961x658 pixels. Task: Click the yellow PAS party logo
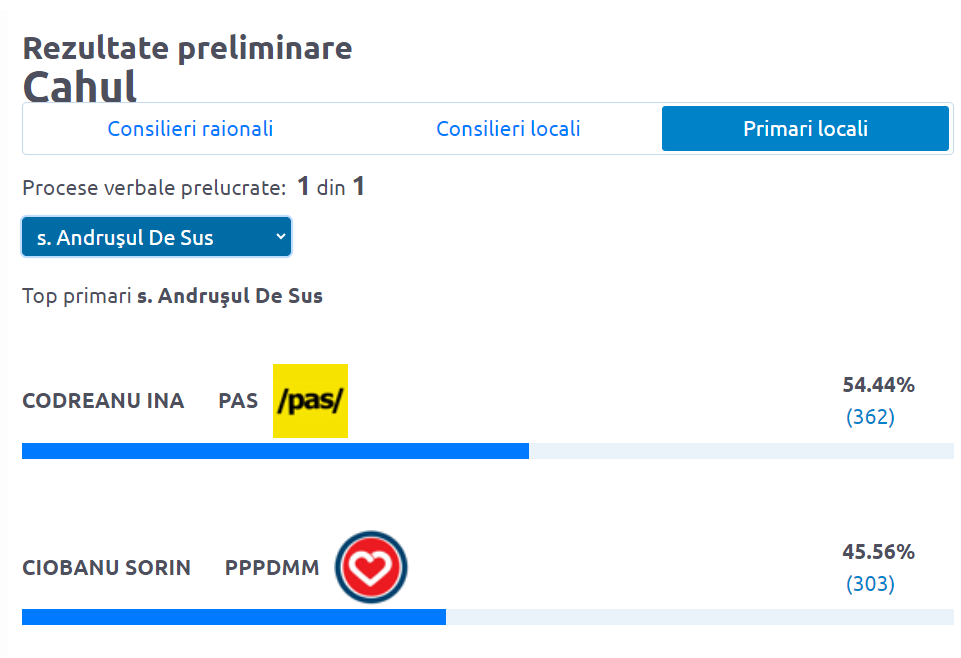point(310,401)
